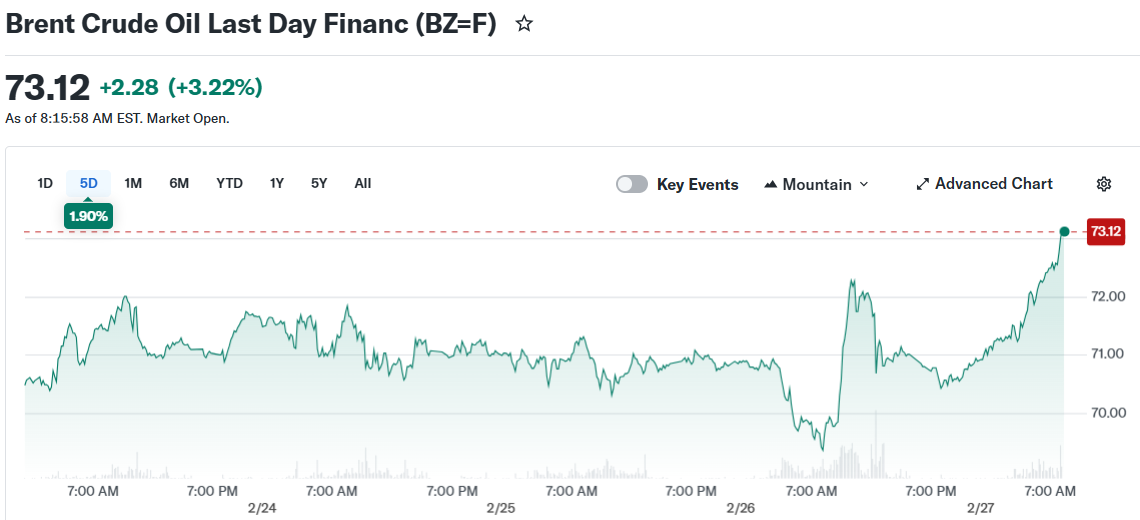Viewport: 1140px width, 520px height.
Task: Click the Key Events label
Action: [x=697, y=185]
